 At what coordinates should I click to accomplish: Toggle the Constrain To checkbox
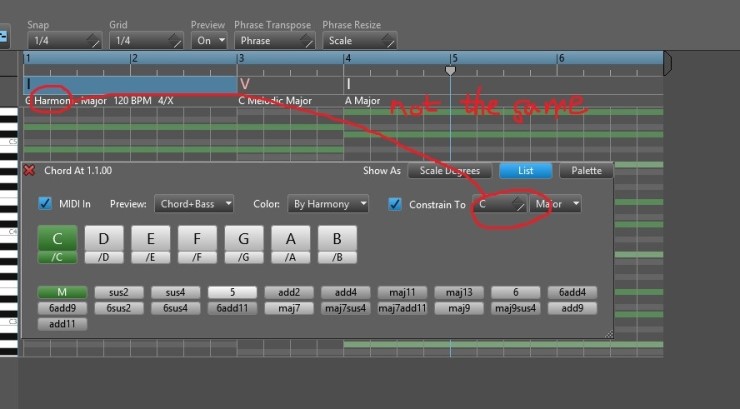point(395,204)
